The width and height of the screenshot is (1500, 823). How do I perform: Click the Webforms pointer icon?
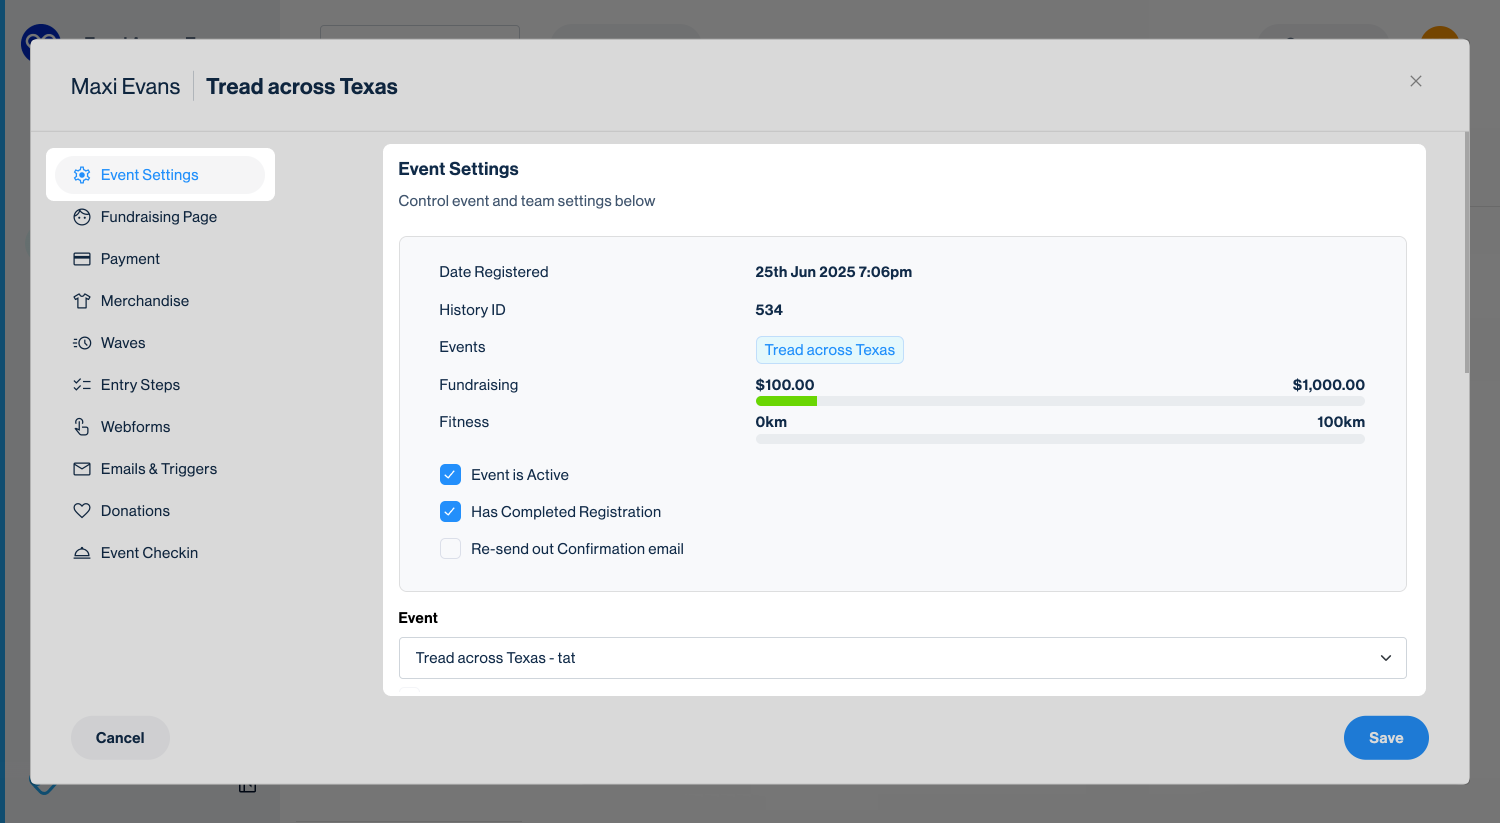click(x=82, y=427)
